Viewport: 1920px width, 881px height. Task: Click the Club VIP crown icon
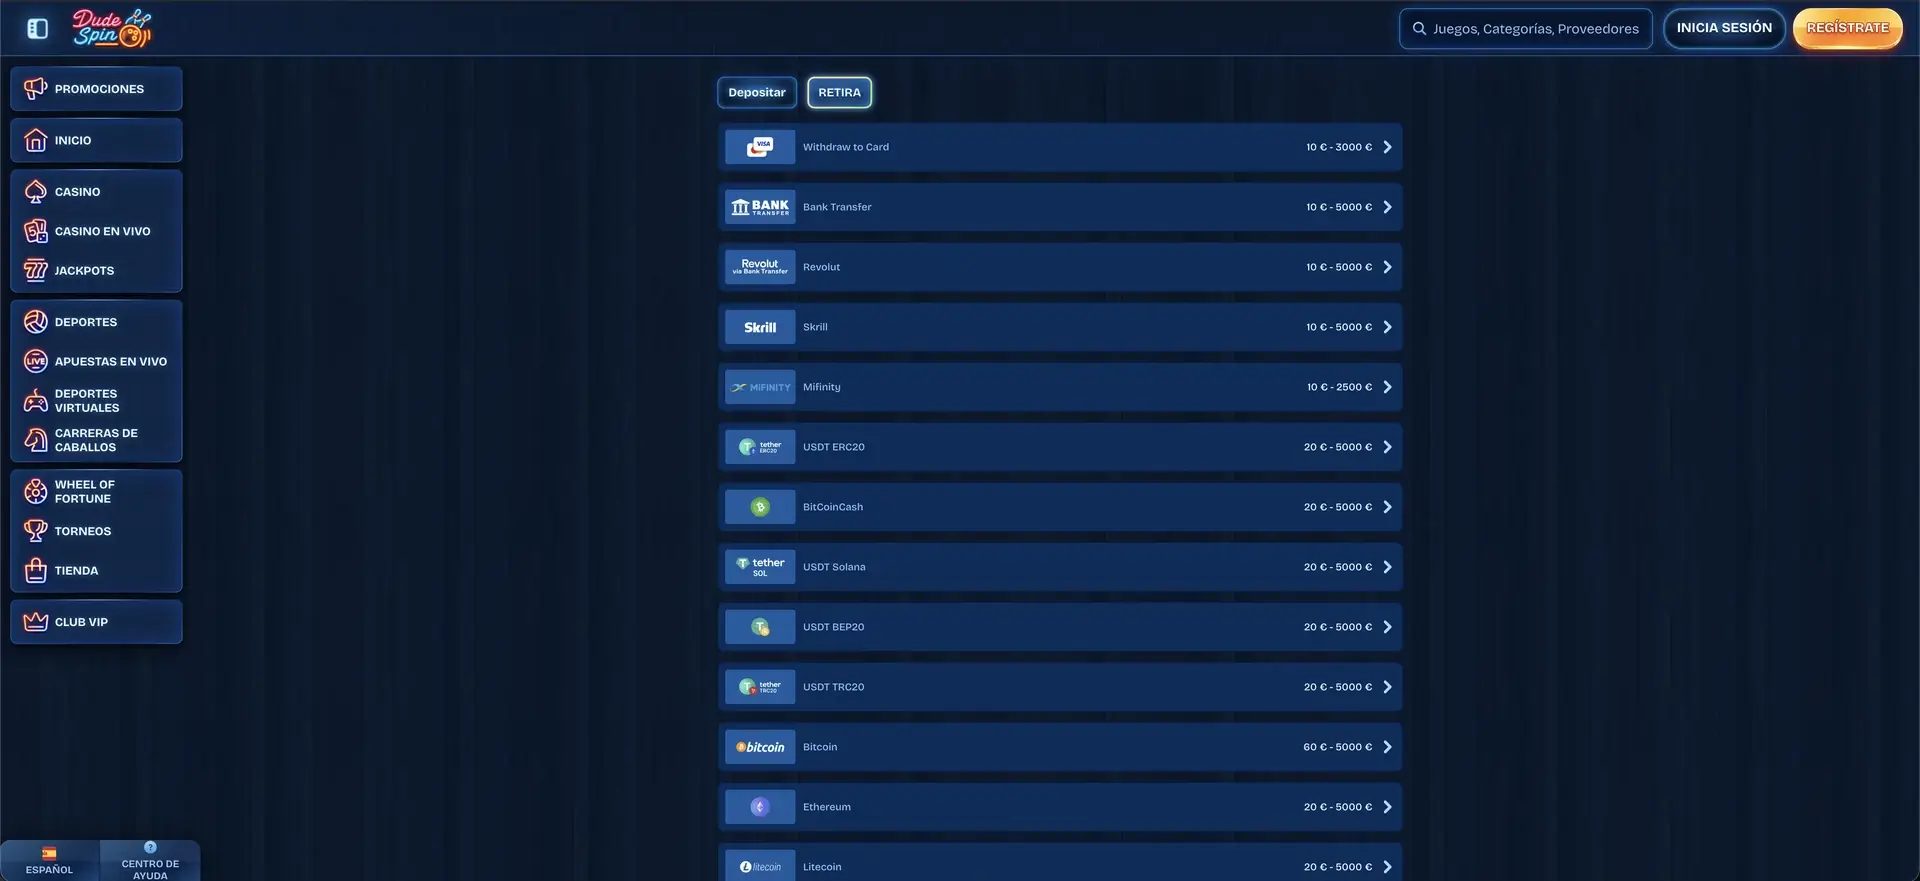click(36, 622)
